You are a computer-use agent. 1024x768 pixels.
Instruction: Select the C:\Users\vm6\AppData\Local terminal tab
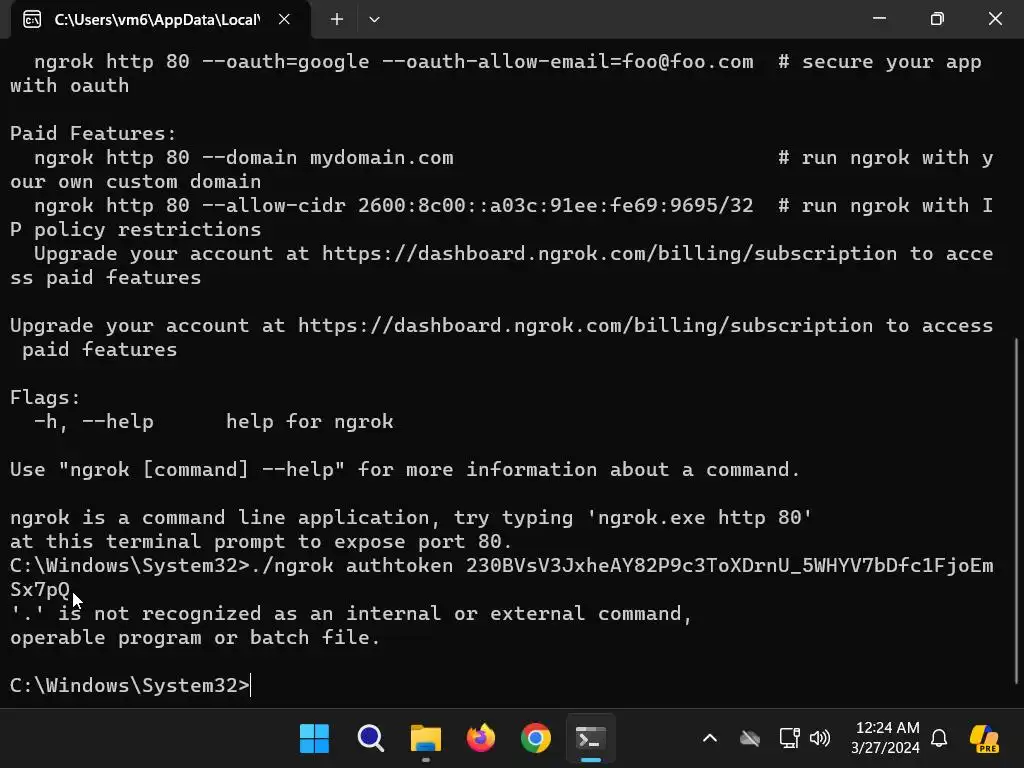tap(155, 20)
